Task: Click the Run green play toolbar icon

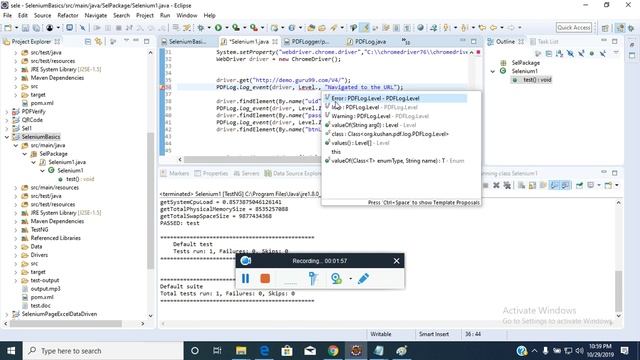Action: click(x=218, y=28)
